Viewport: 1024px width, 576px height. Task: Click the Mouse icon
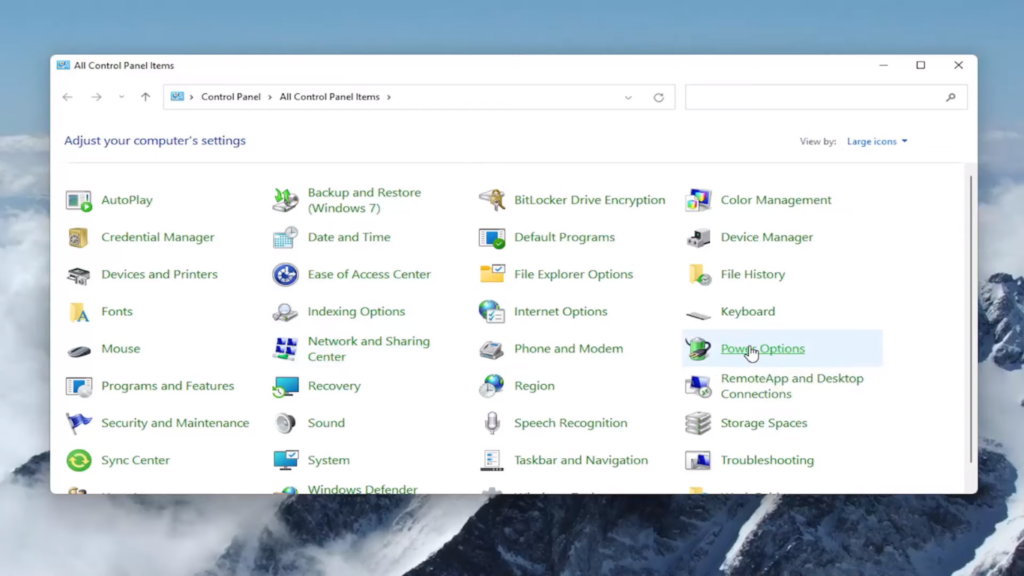(79, 351)
